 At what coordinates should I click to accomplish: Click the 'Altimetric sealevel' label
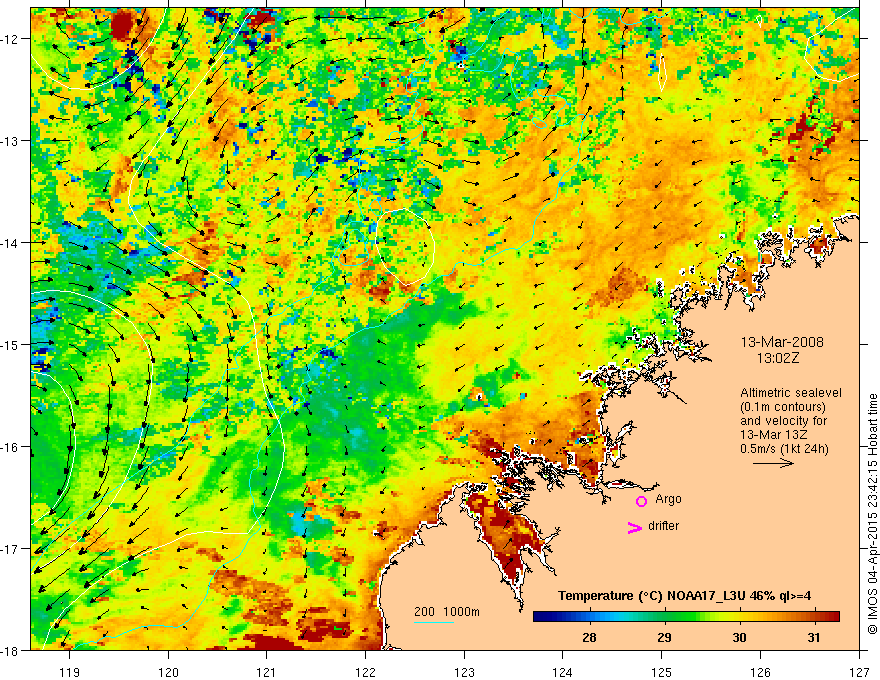[791, 393]
